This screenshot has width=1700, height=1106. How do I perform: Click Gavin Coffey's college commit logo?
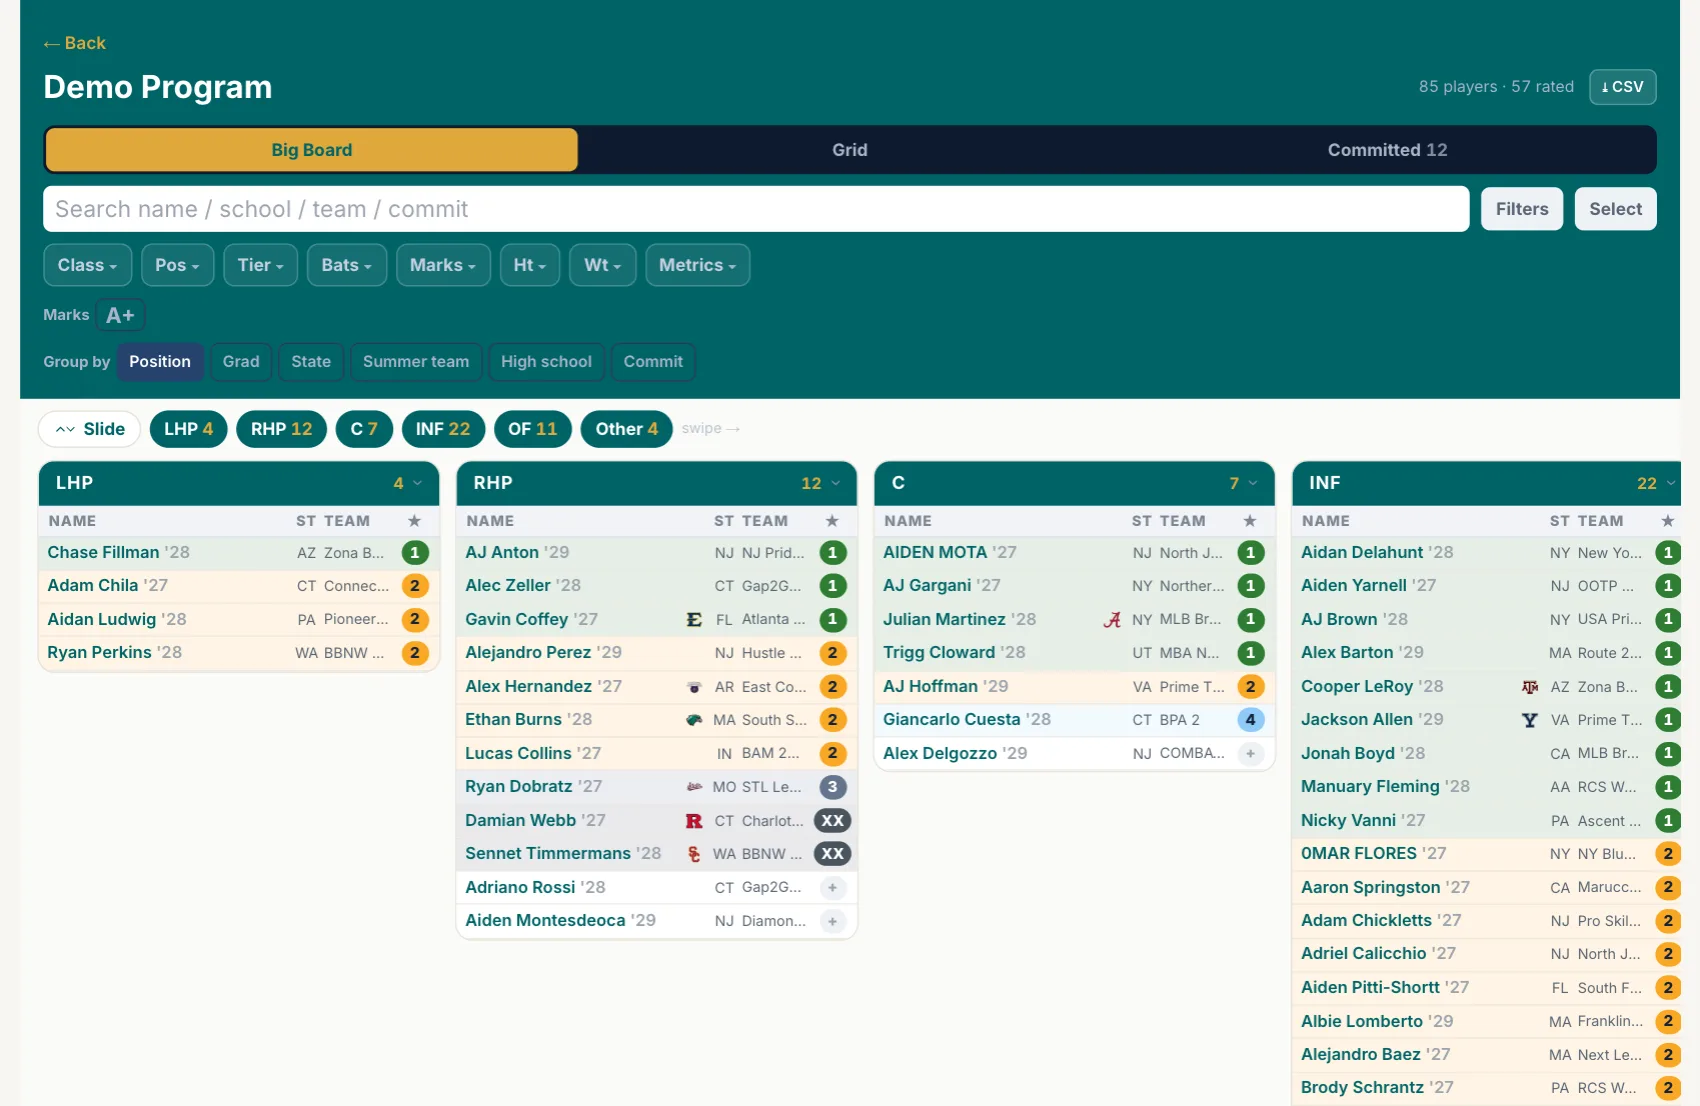694,620
